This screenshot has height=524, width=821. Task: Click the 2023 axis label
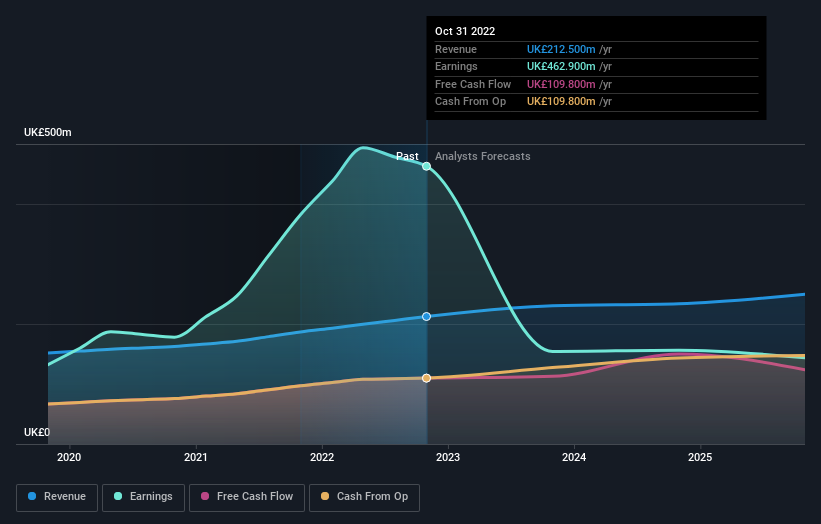click(448, 458)
